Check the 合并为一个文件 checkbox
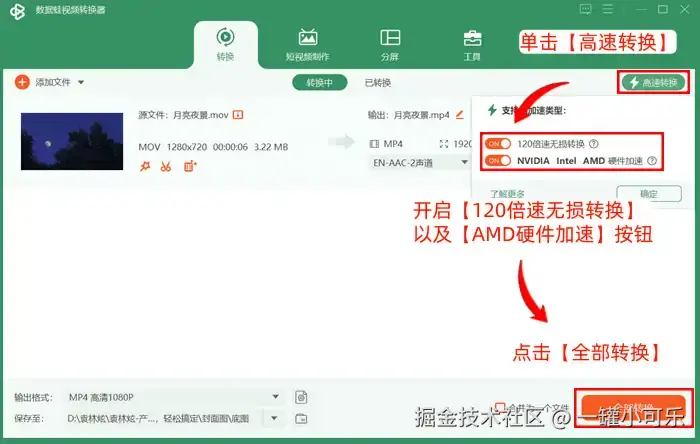The width and height of the screenshot is (700, 444). (500, 407)
